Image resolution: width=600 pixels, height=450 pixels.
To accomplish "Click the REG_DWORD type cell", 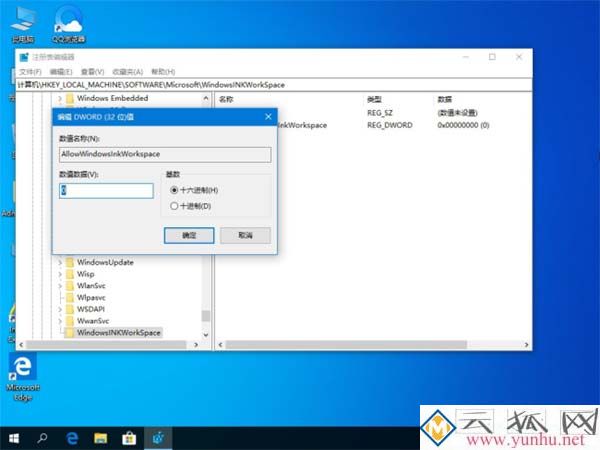I will [390, 125].
